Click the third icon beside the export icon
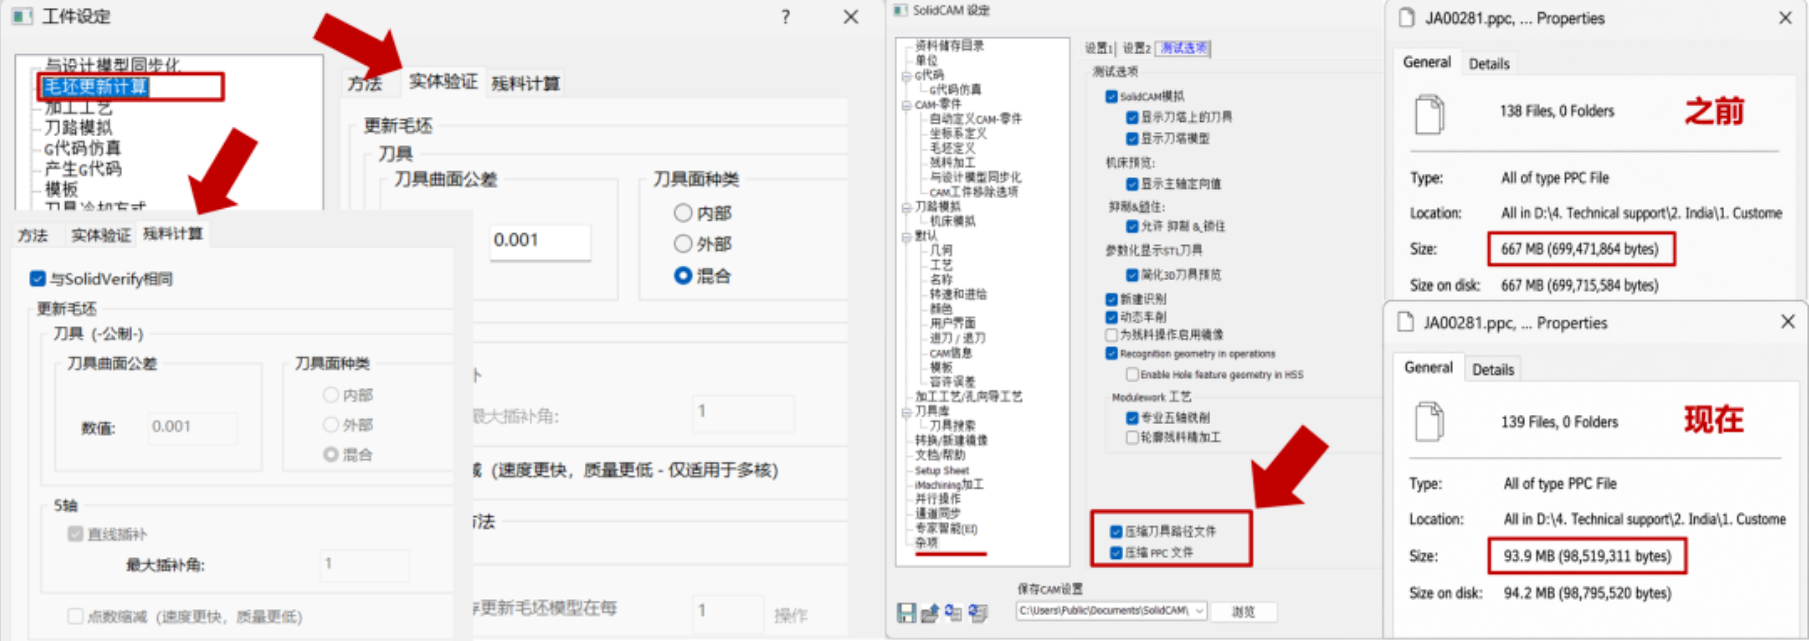This screenshot has width=1809, height=641. point(954,612)
